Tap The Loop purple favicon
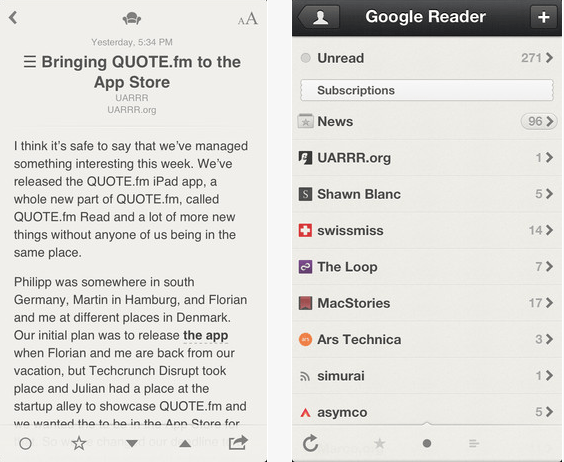 305,267
